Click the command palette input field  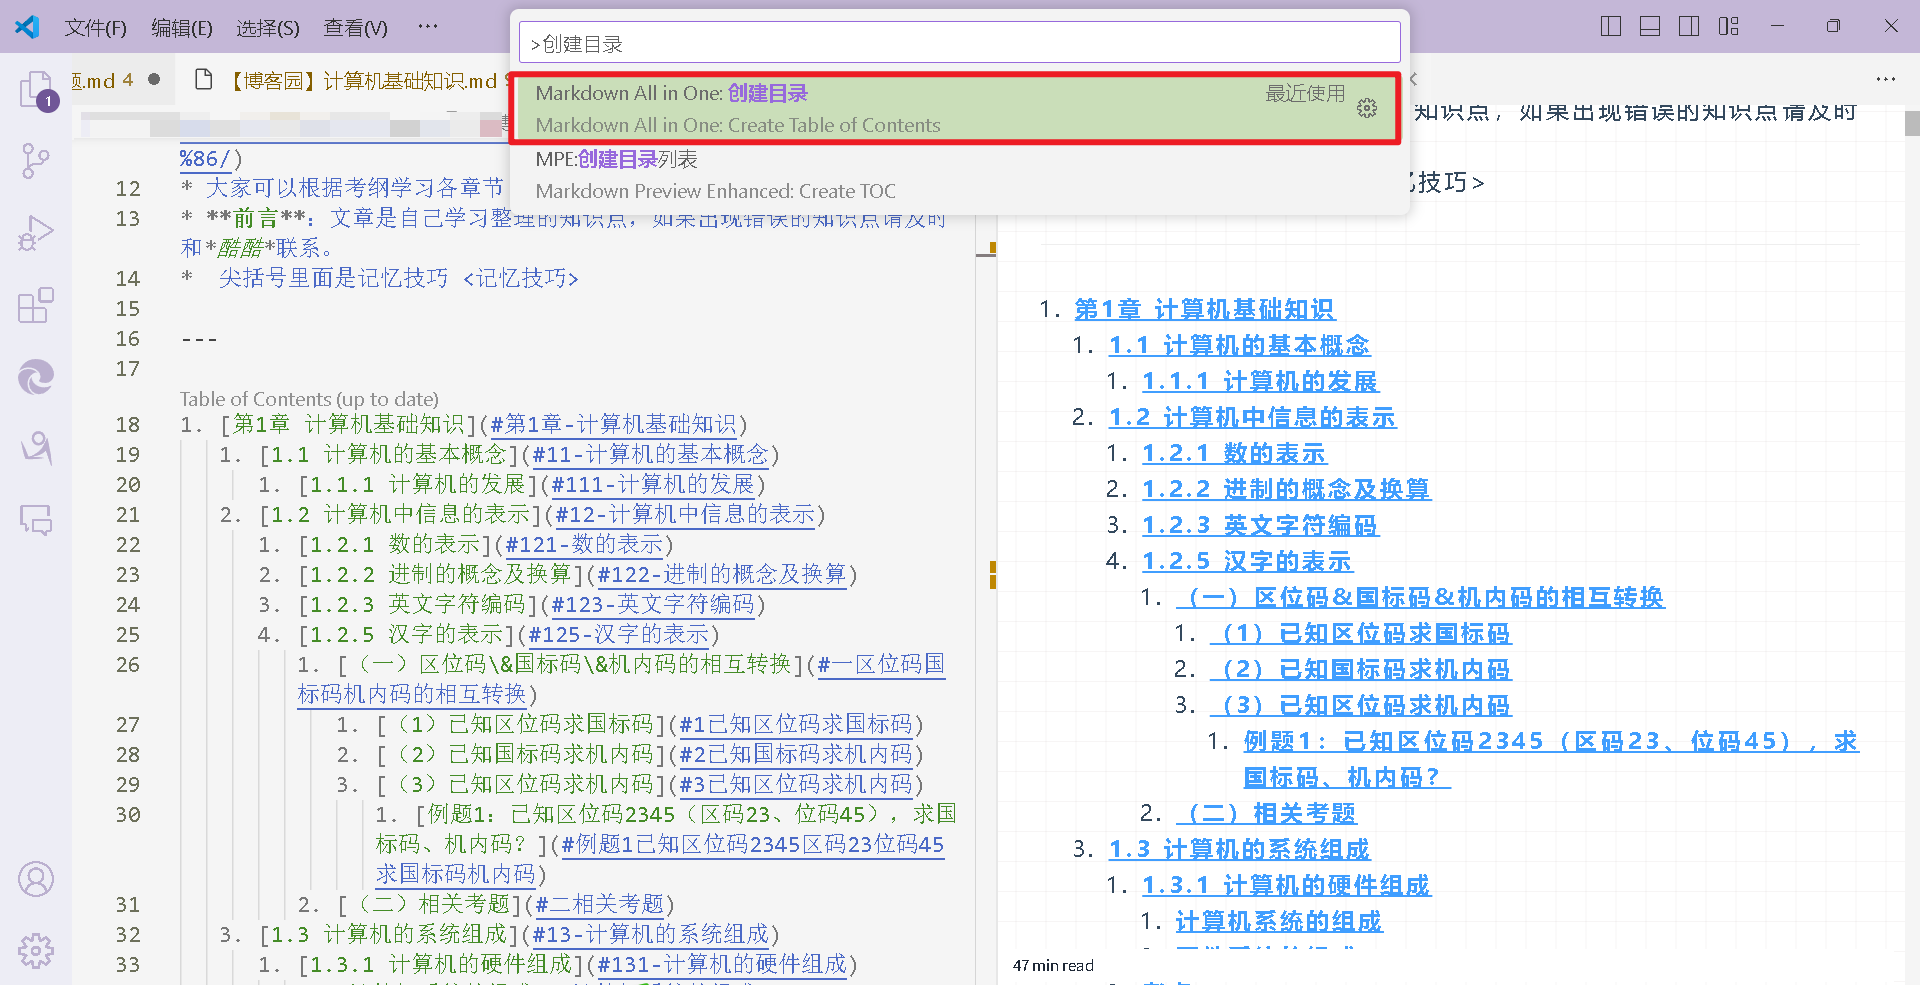click(x=959, y=43)
